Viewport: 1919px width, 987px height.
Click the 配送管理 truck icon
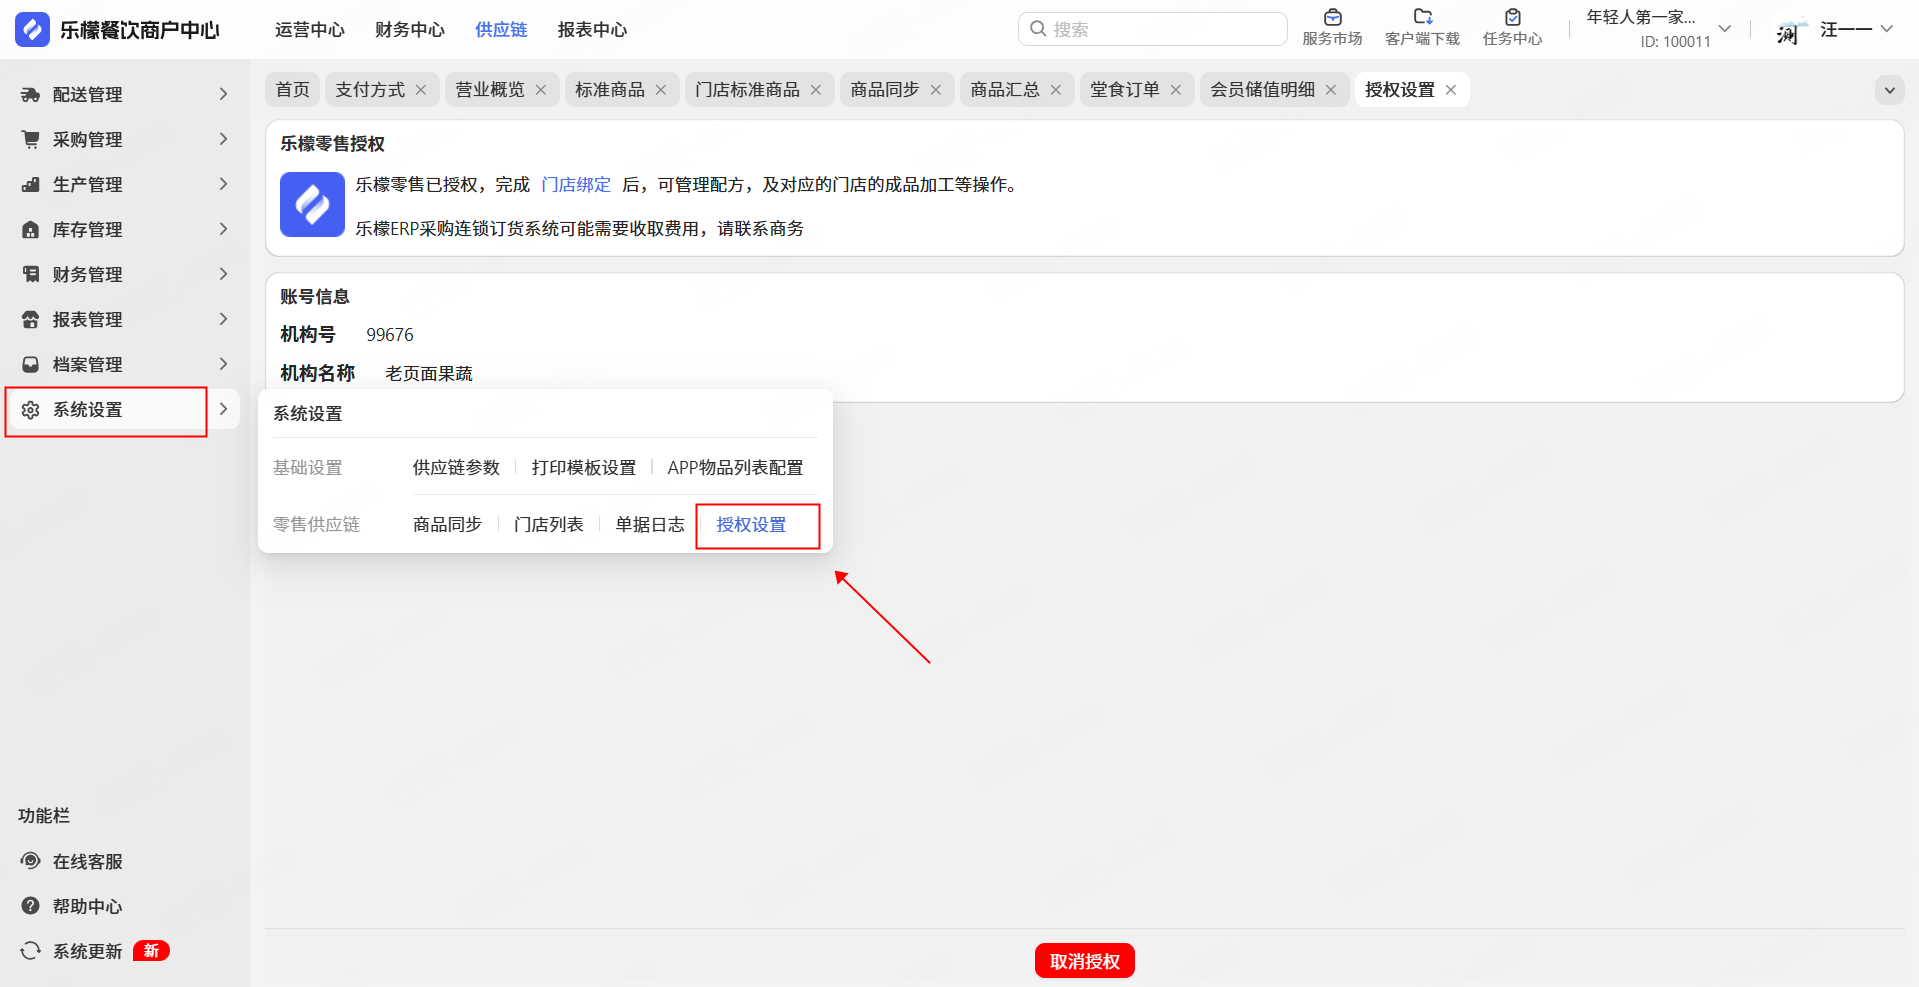pyautogui.click(x=31, y=94)
